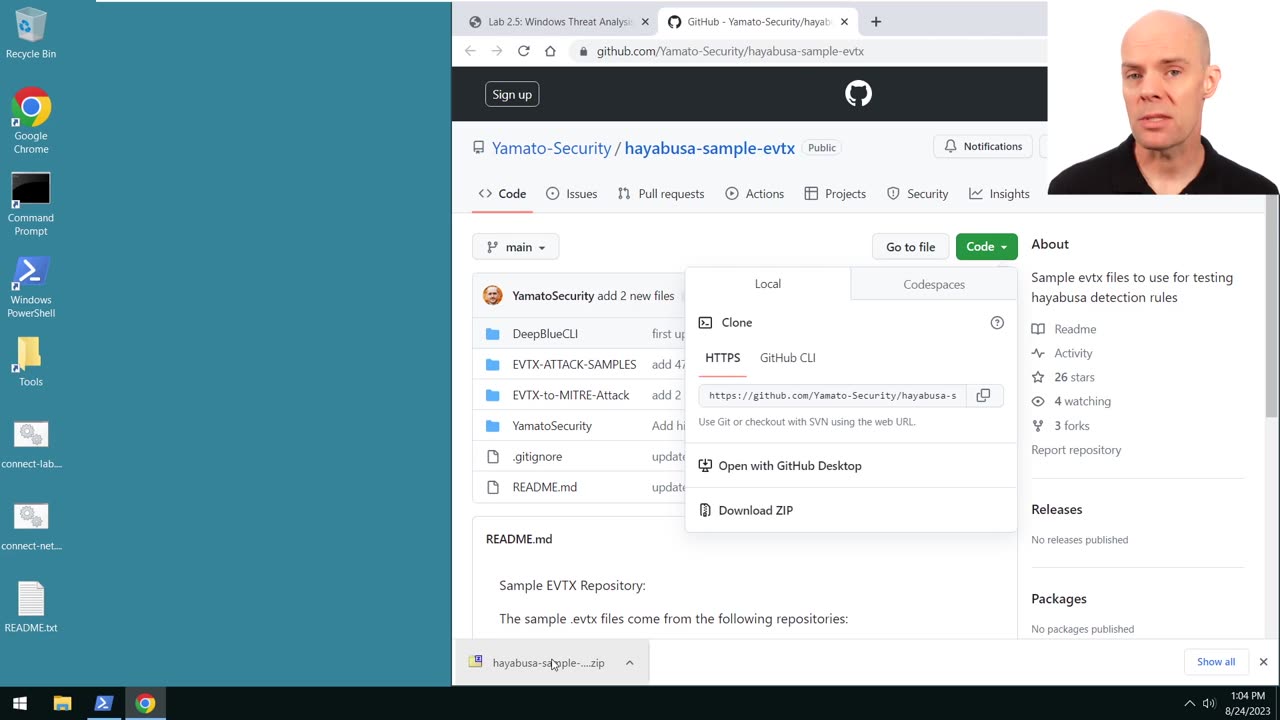
Task: Reload the GitHub page
Action: point(523,51)
